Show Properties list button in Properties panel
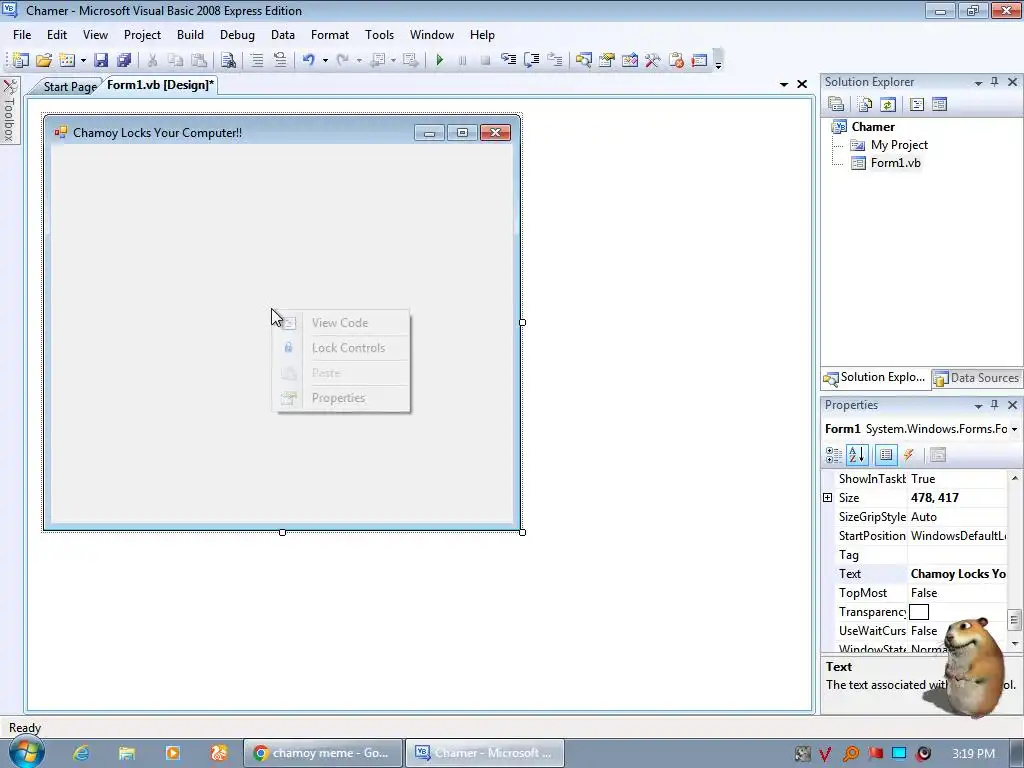The height and width of the screenshot is (768, 1024). pos(886,455)
